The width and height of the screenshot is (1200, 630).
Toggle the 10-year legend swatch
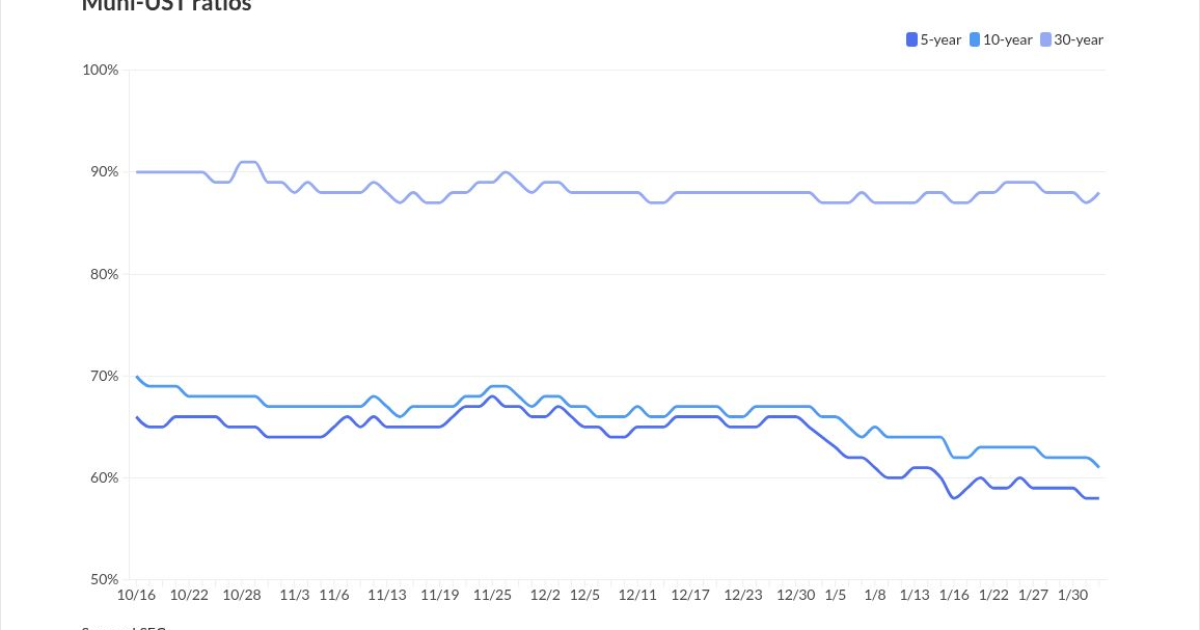[975, 40]
